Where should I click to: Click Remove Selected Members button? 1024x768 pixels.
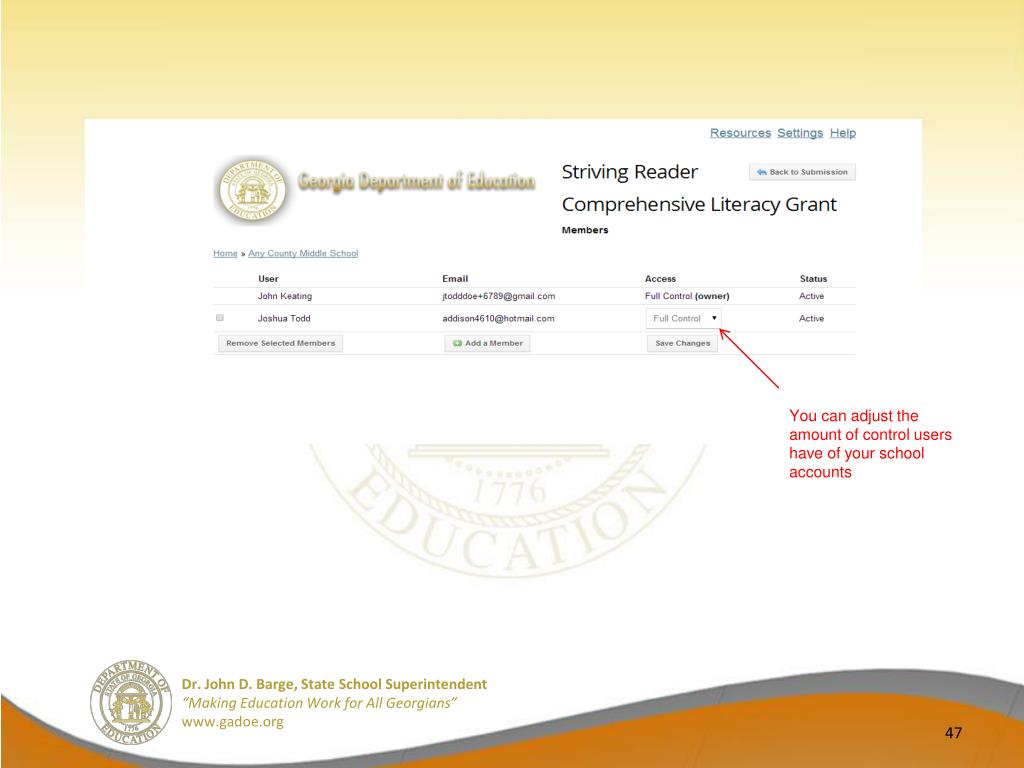(x=280, y=343)
